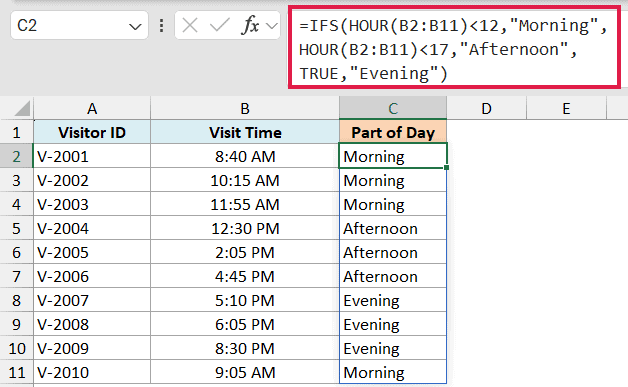Click the 'Part of Day' header cell
The image size is (628, 387).
393,132
